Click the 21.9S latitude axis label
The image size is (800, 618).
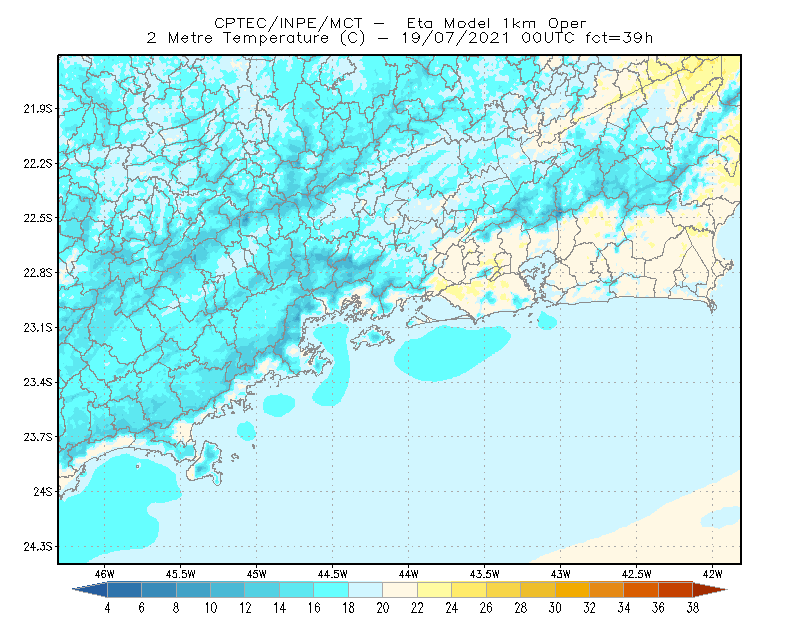[38, 109]
